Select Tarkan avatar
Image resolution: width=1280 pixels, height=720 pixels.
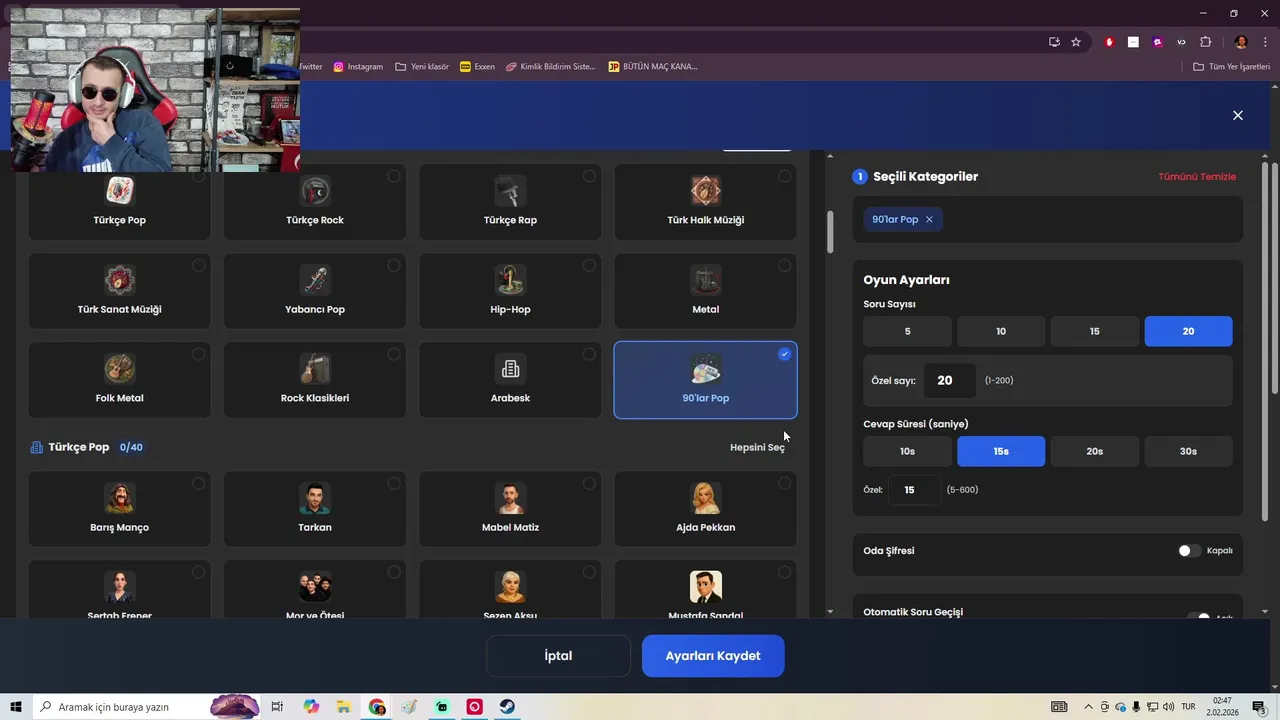[315, 498]
